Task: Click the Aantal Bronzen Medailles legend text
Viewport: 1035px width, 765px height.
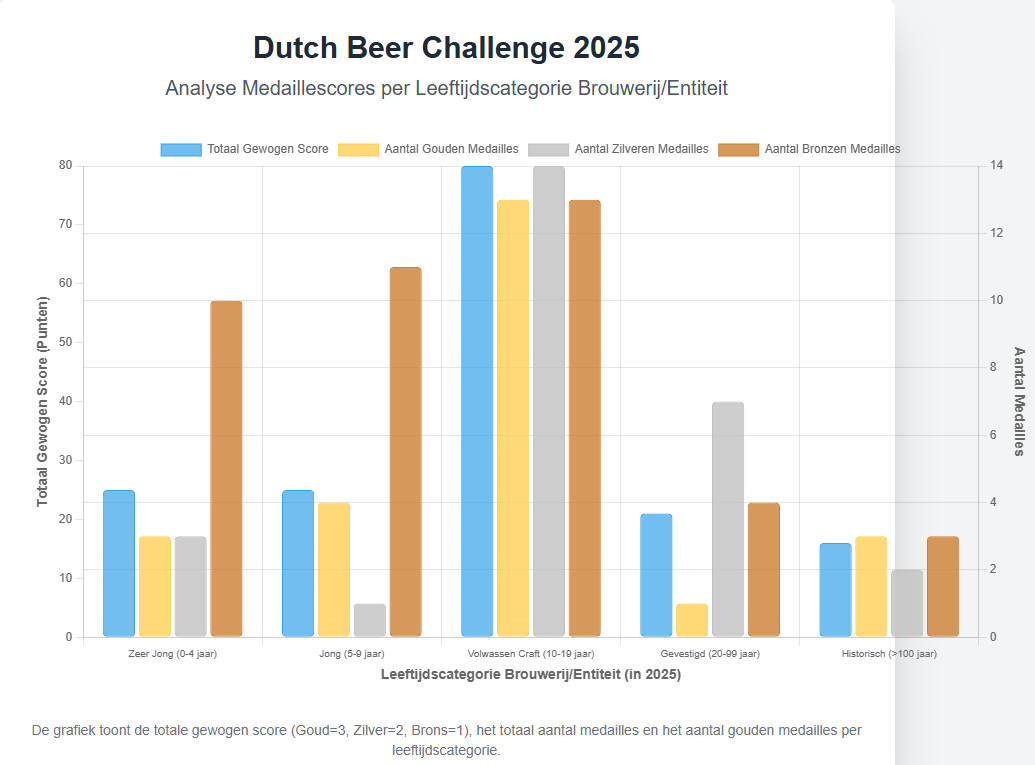Action: 832,149
